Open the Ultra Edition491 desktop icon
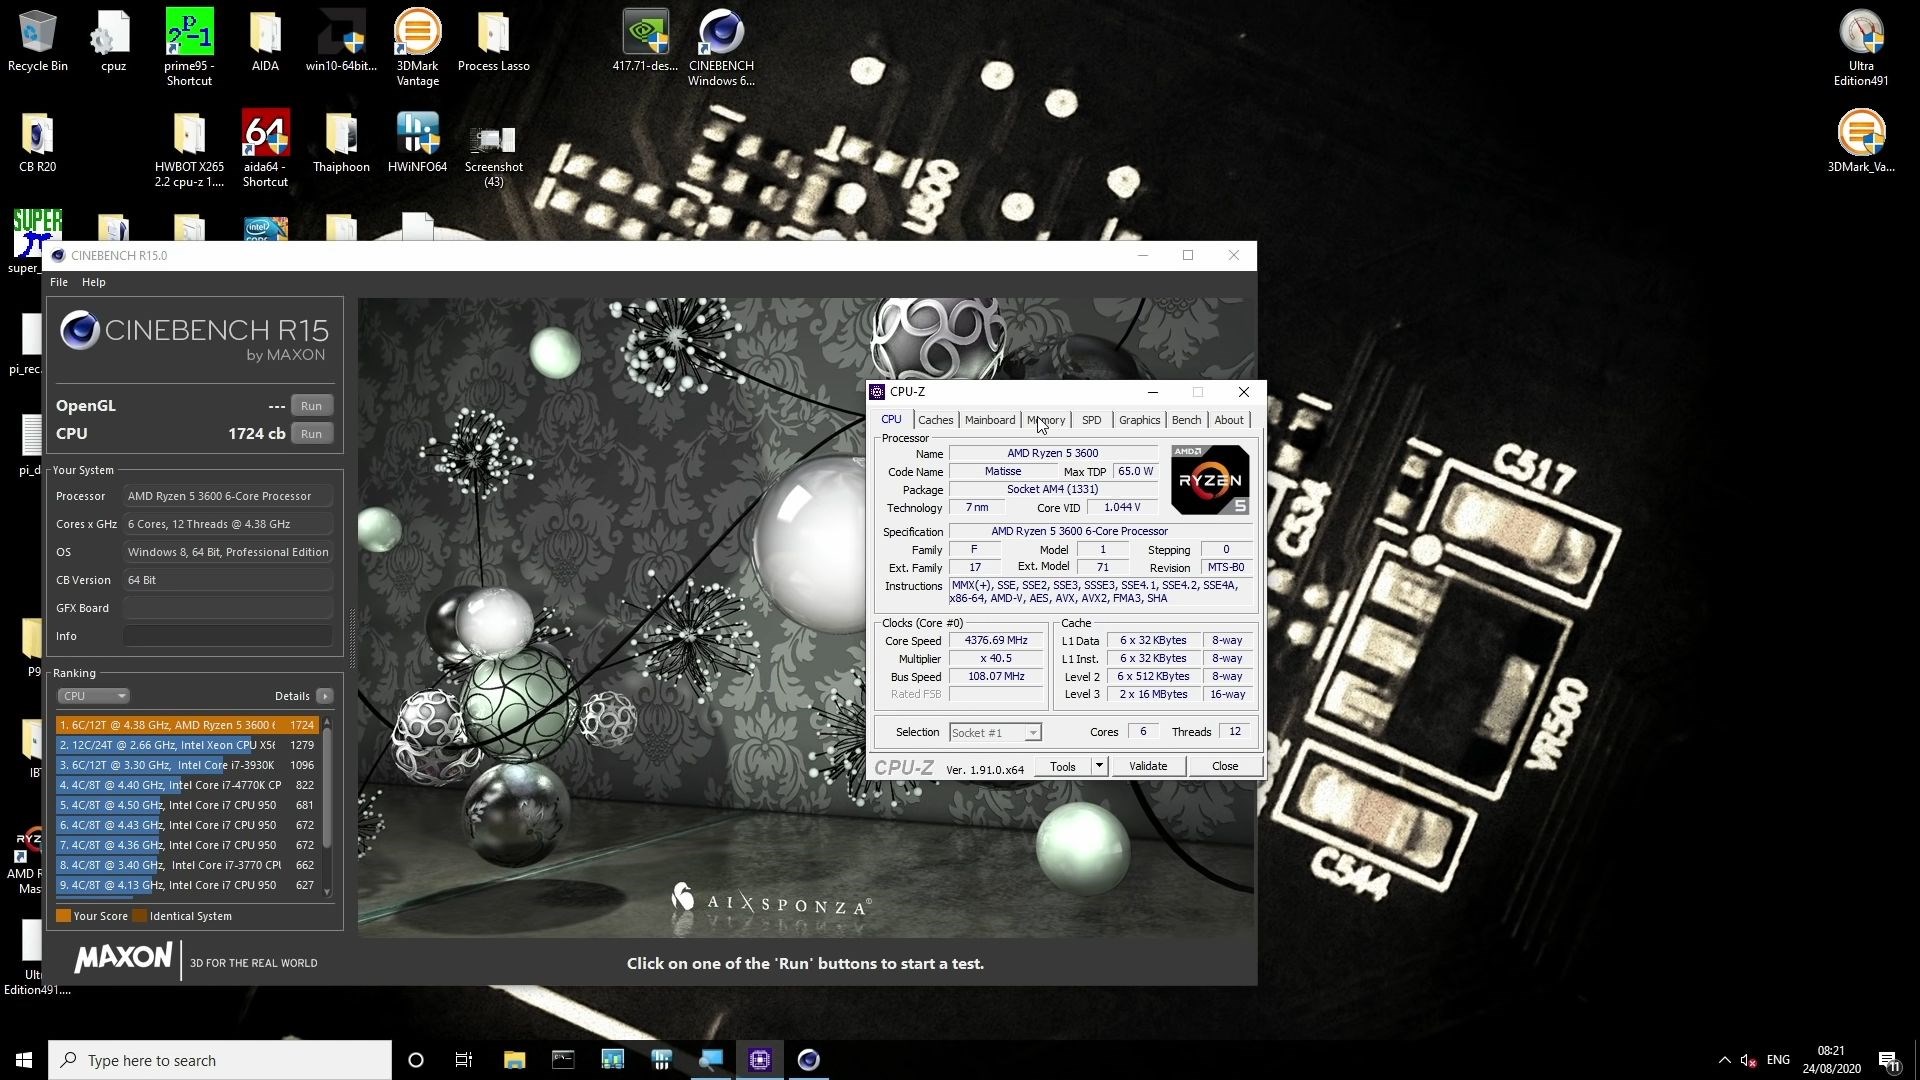The image size is (1920, 1080). [1861, 47]
